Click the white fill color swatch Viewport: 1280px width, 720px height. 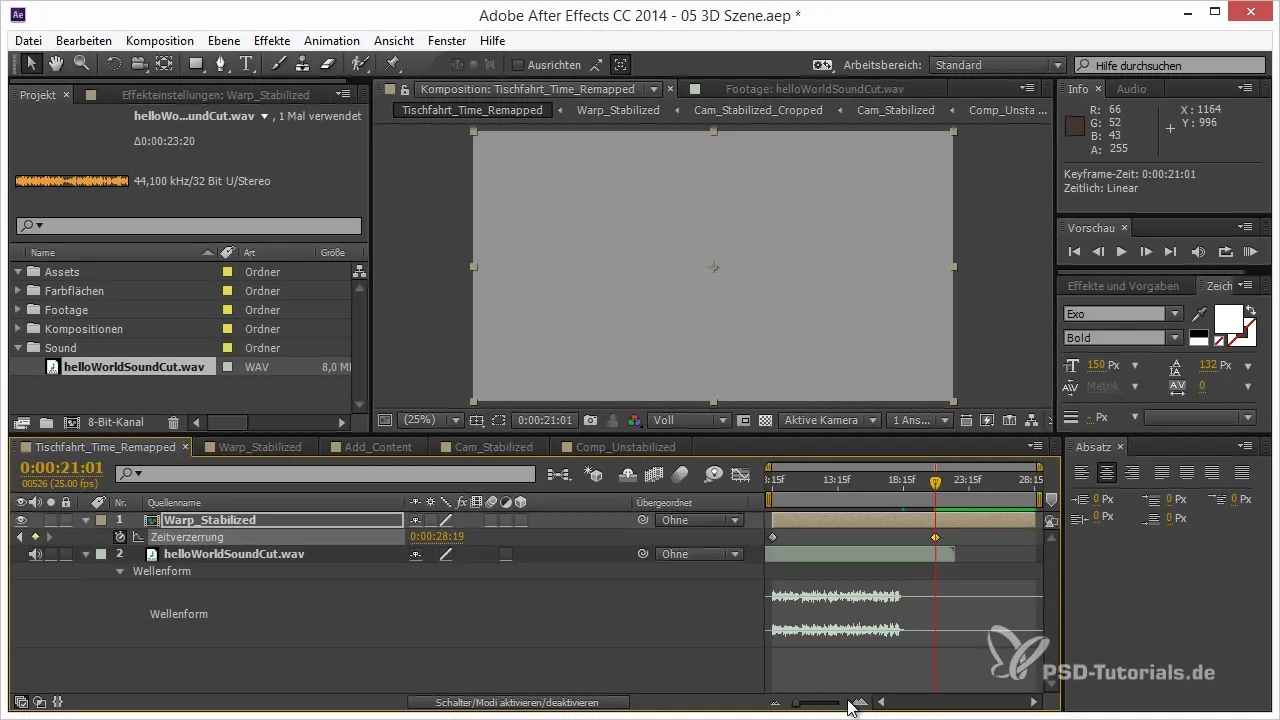click(x=1227, y=319)
